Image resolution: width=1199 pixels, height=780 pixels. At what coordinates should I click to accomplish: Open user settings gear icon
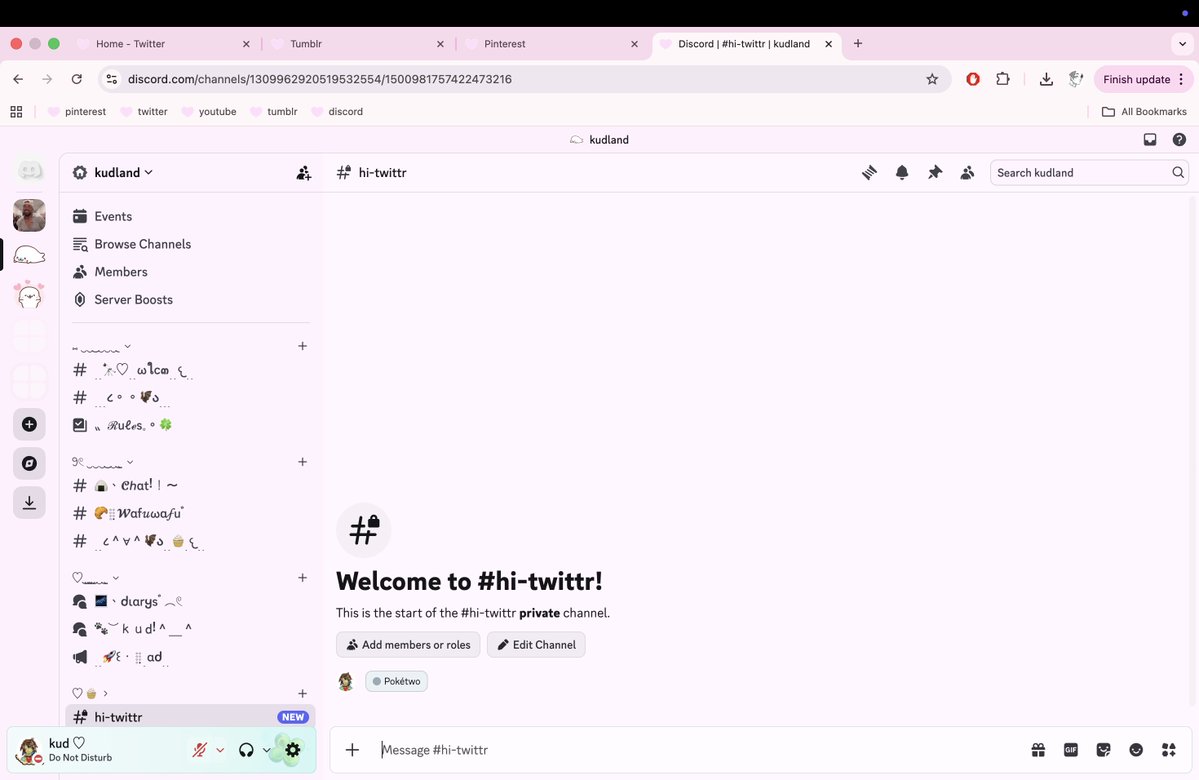click(x=293, y=750)
